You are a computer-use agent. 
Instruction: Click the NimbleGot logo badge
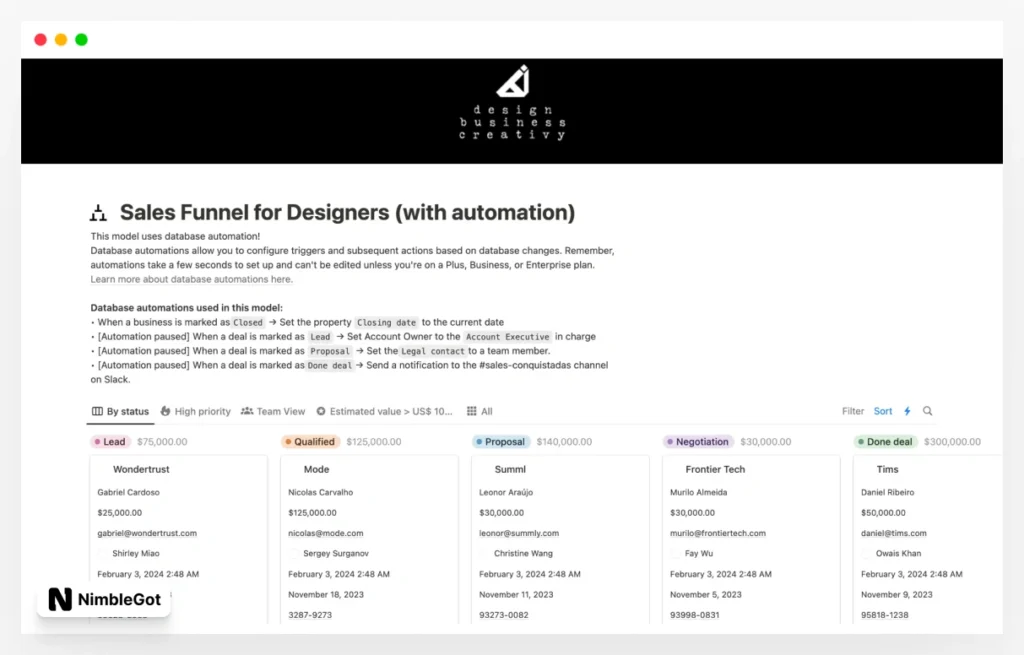point(103,599)
